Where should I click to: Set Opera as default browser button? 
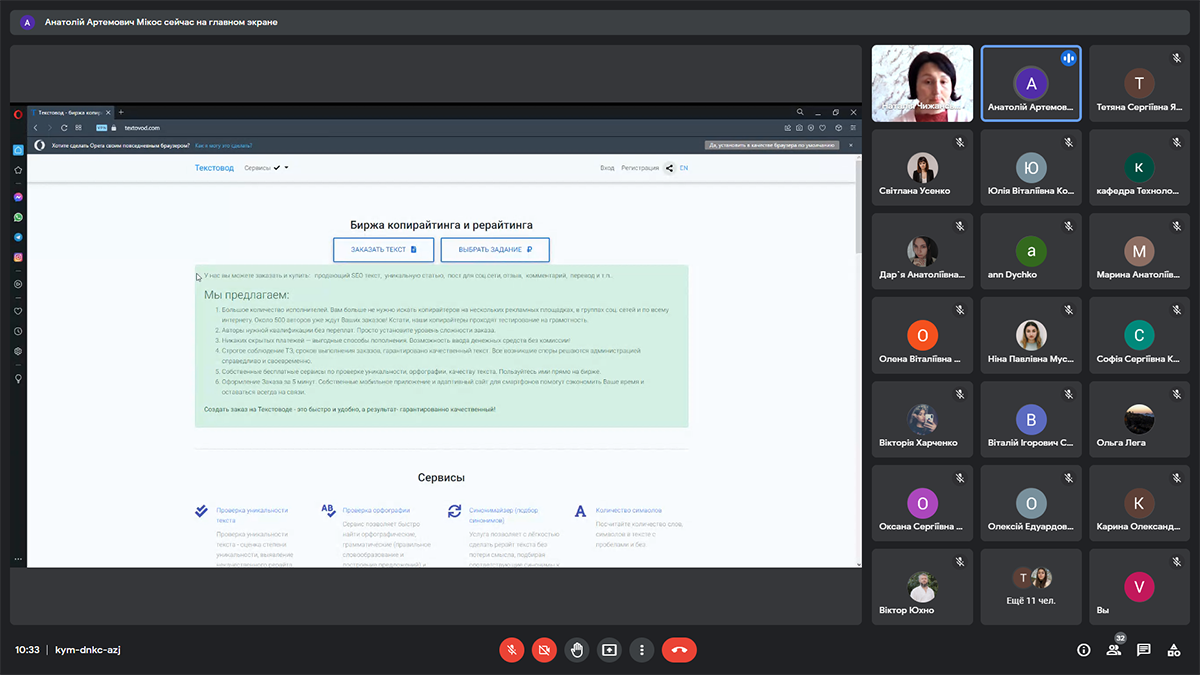click(x=772, y=145)
